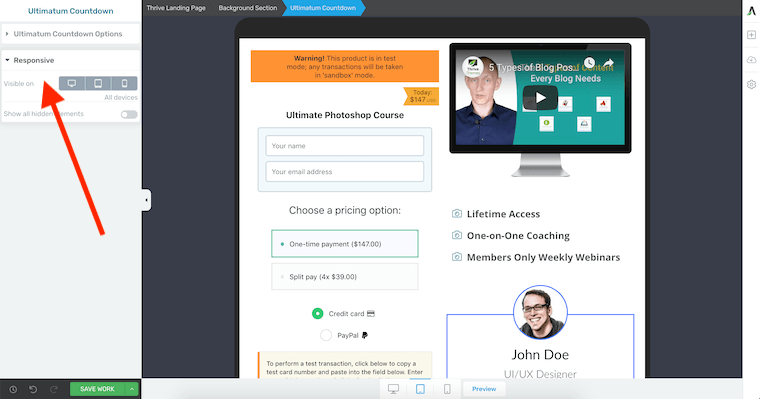Open the Save Work dropdown arrow

coord(132,389)
